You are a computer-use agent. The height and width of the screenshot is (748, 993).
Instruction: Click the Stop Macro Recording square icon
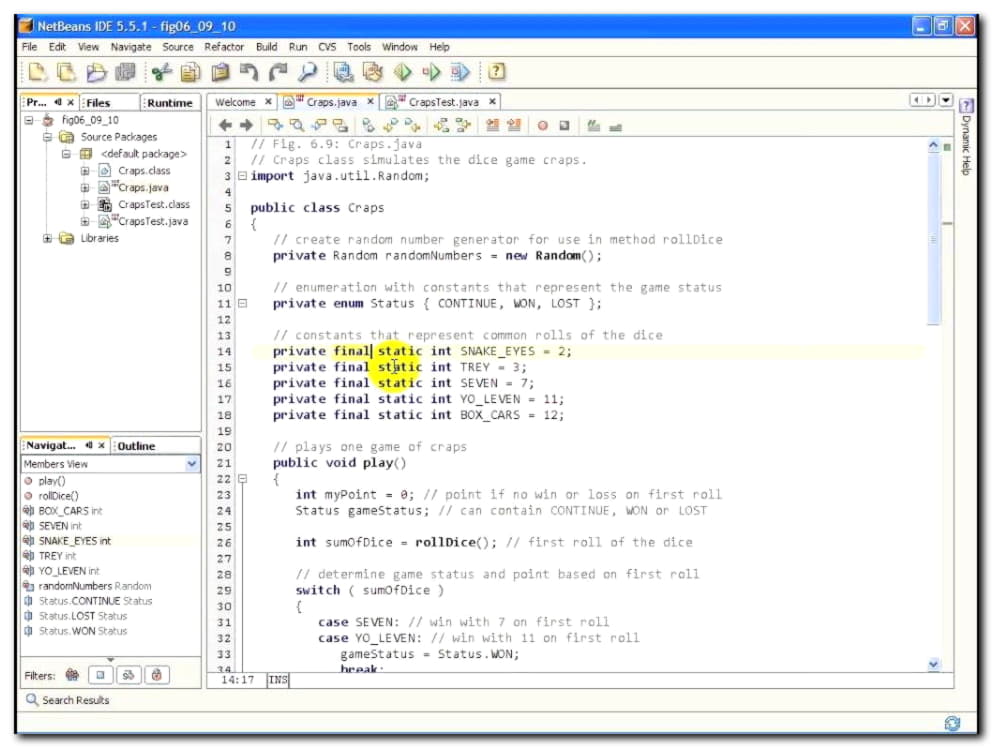(x=564, y=125)
